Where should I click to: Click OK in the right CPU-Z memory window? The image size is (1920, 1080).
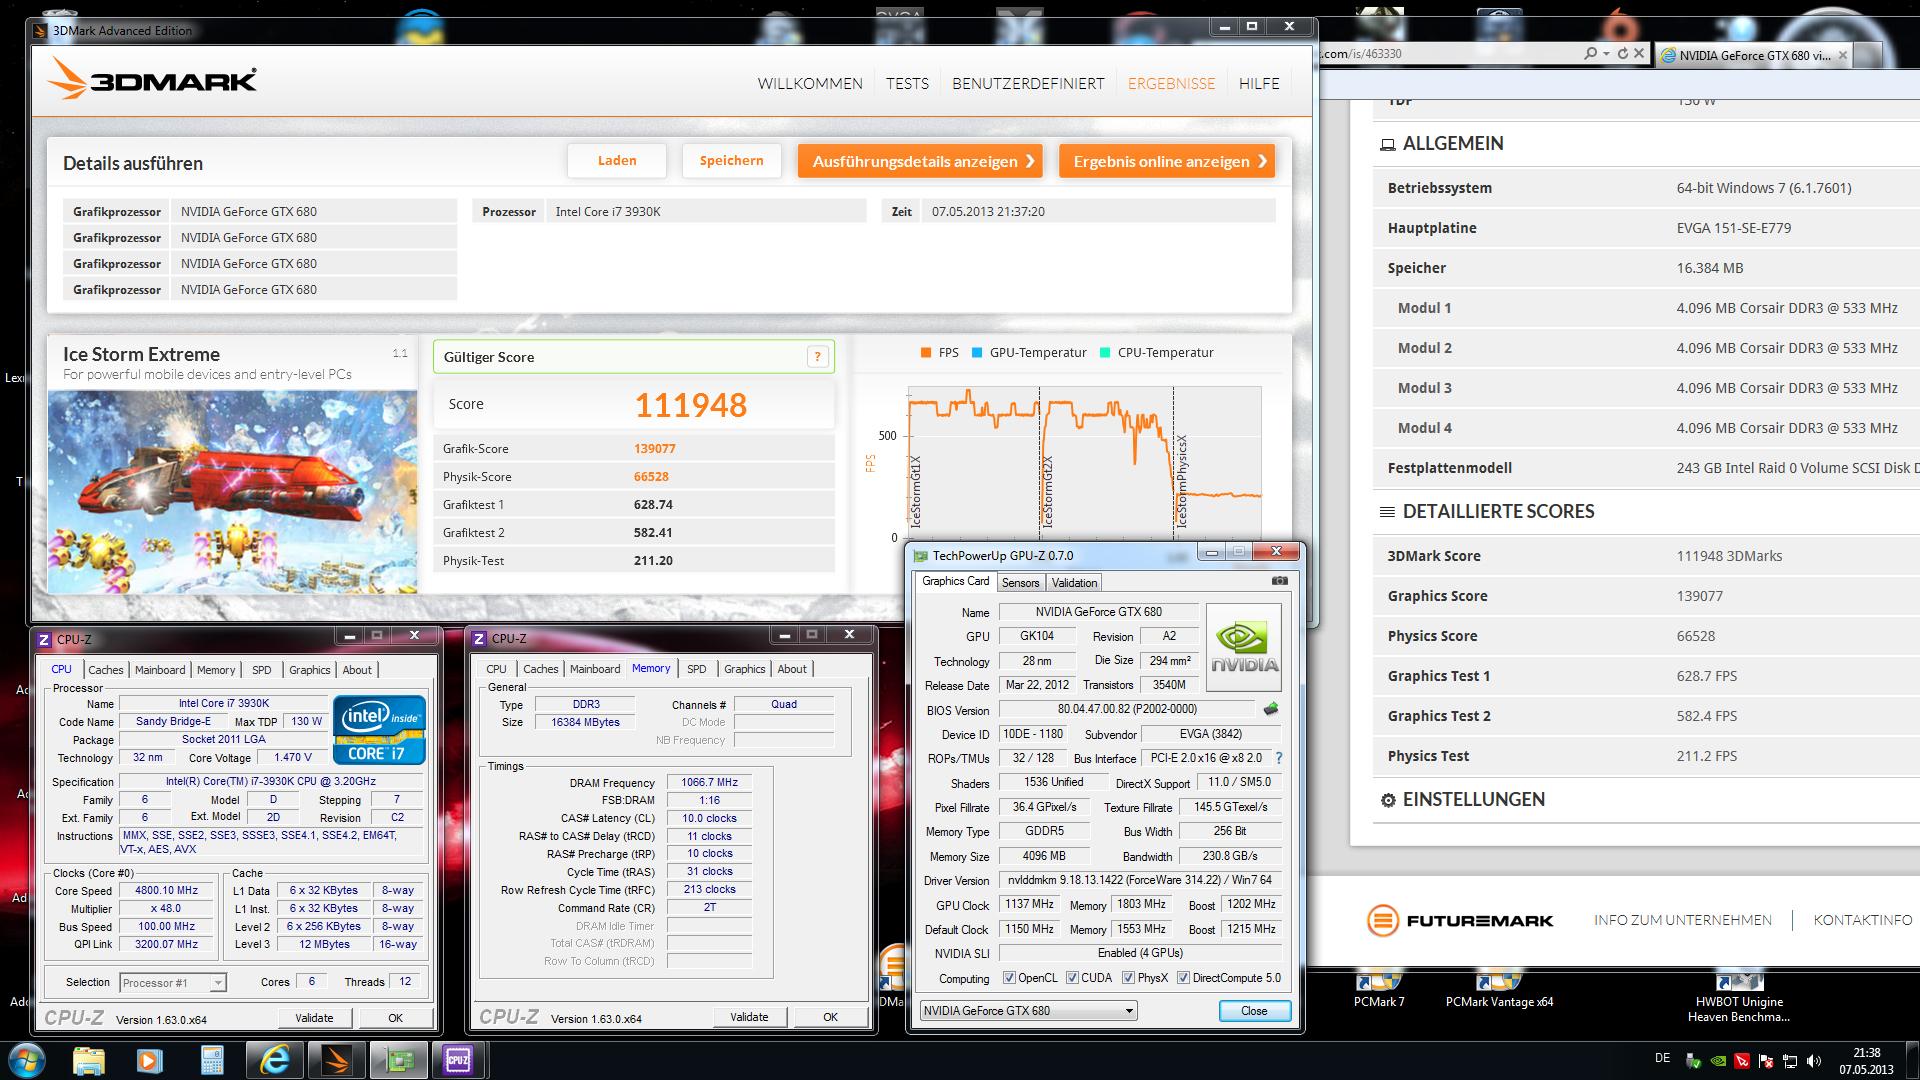(x=830, y=1017)
